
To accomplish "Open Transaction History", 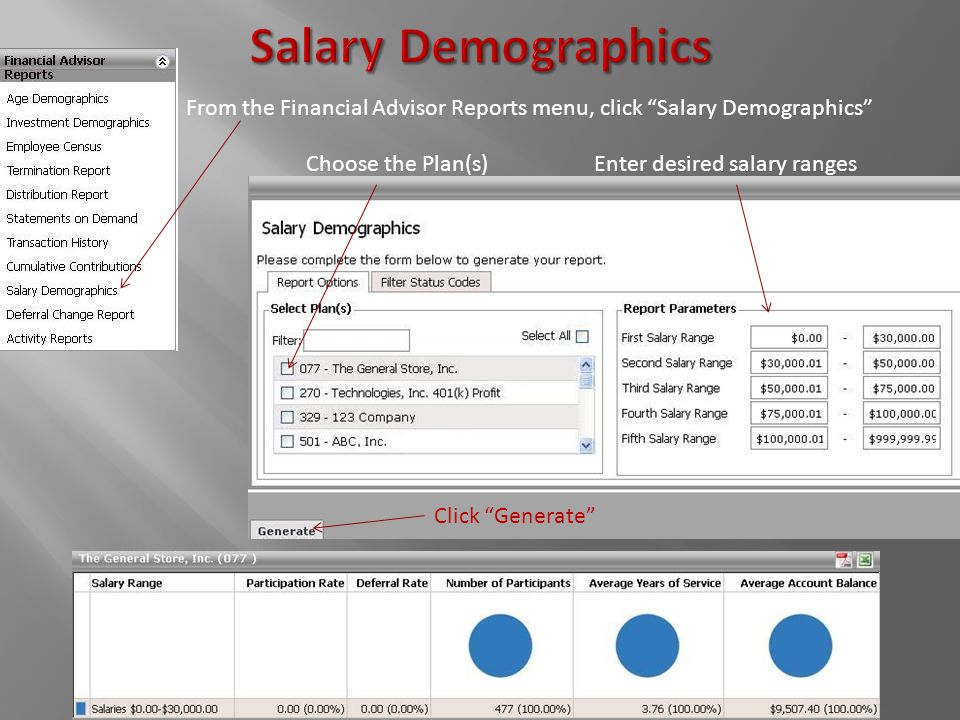I will pos(57,242).
